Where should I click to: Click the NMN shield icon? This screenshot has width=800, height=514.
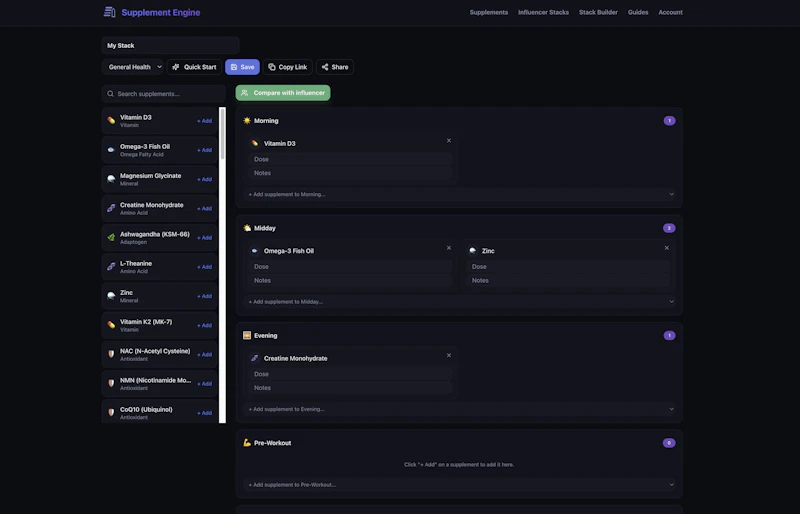[x=111, y=383]
